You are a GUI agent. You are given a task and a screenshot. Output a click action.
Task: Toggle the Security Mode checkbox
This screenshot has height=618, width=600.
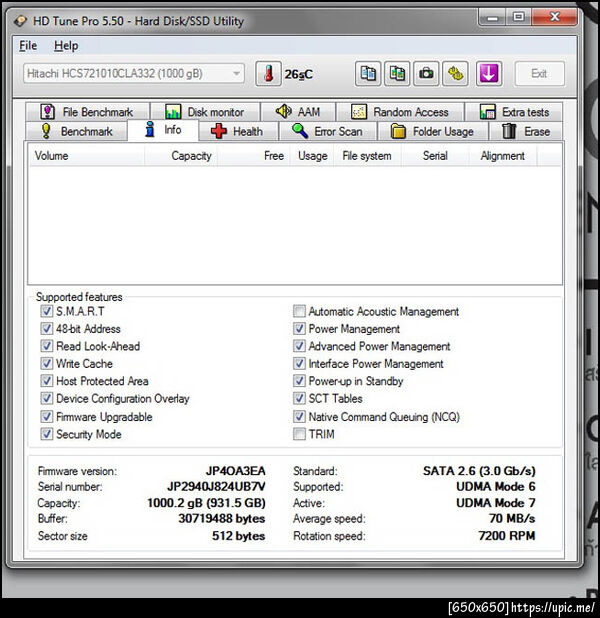[47, 434]
